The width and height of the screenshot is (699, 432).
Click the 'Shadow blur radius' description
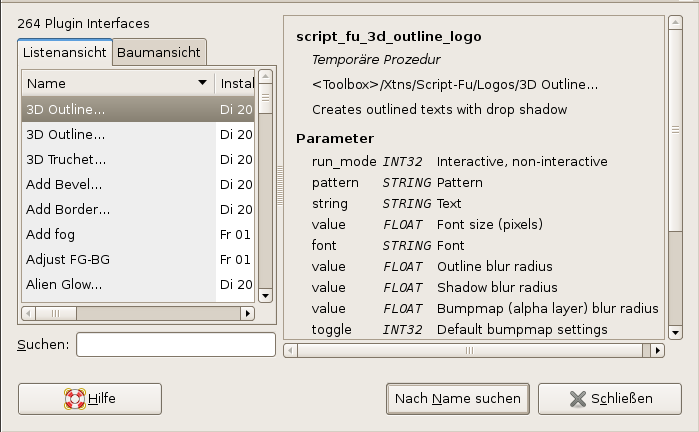[x=497, y=287]
